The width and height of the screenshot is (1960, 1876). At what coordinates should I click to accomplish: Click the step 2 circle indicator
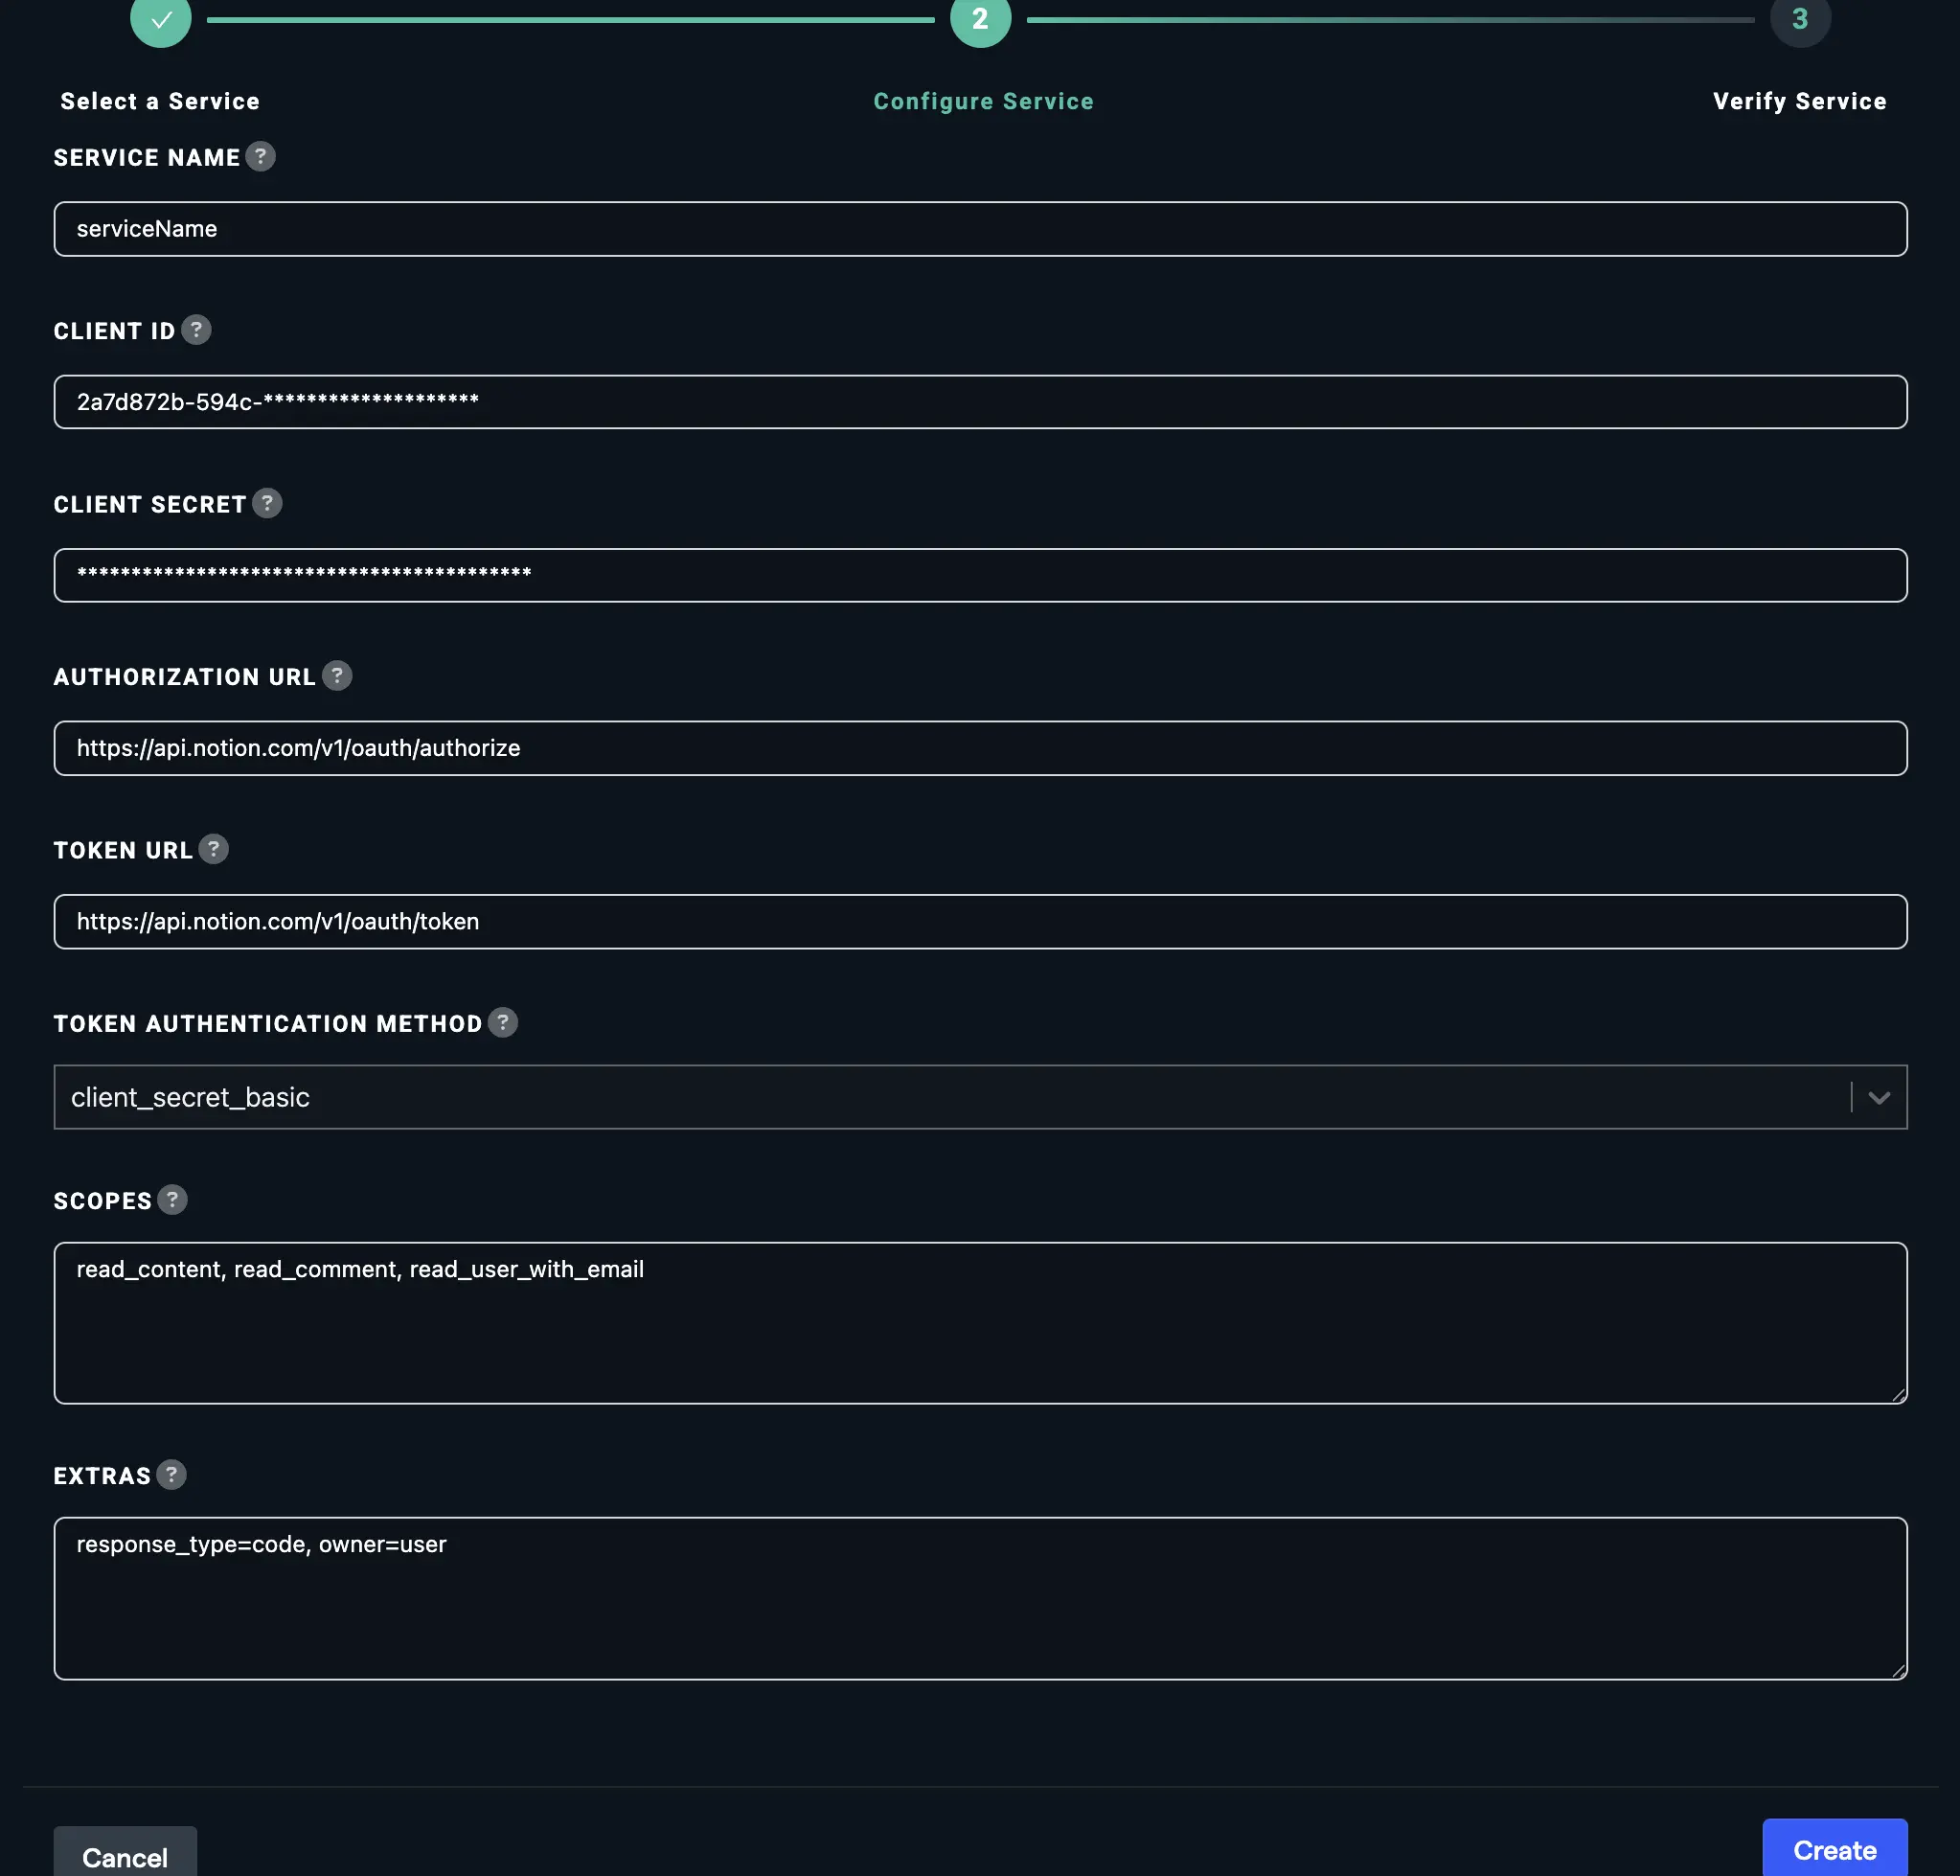(980, 18)
